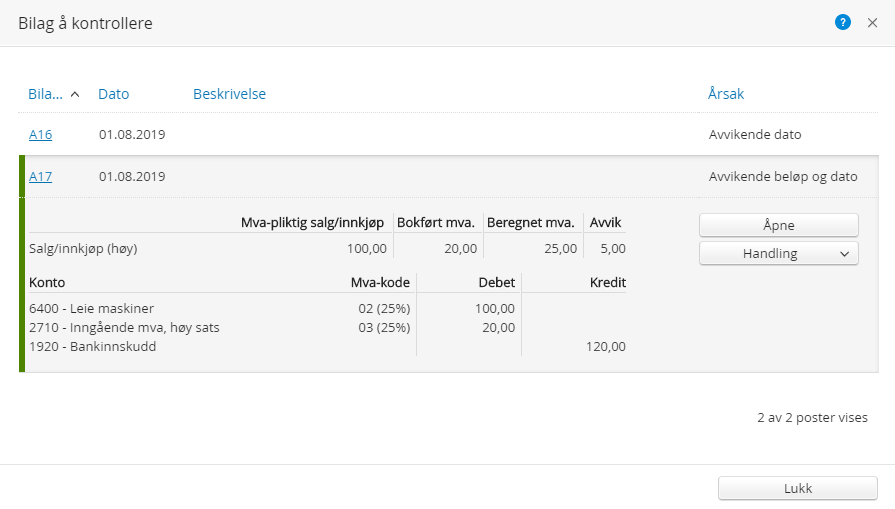This screenshot has width=895, height=509.
Task: Sort by the Bilag column header
Action: point(45,94)
